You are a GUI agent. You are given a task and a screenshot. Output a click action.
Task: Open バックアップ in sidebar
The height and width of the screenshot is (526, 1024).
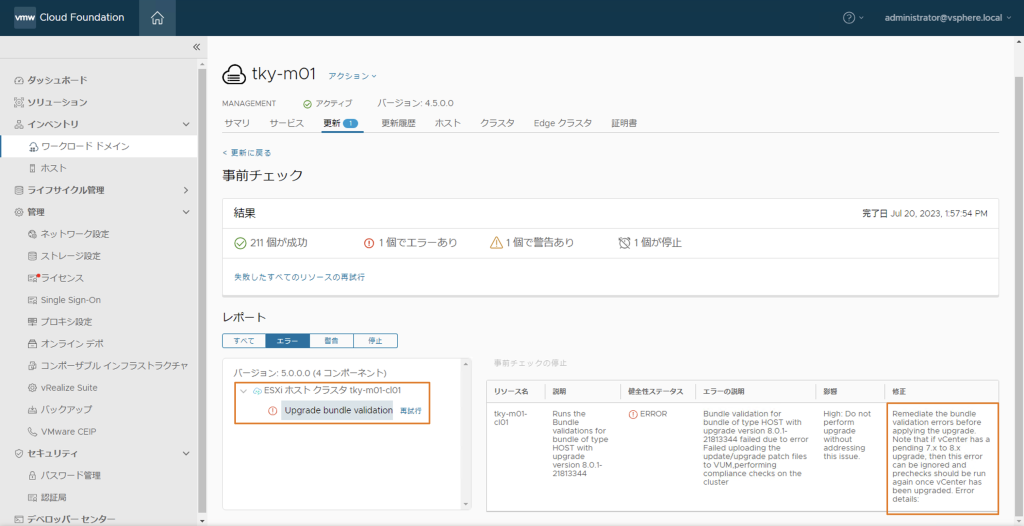click(66, 410)
